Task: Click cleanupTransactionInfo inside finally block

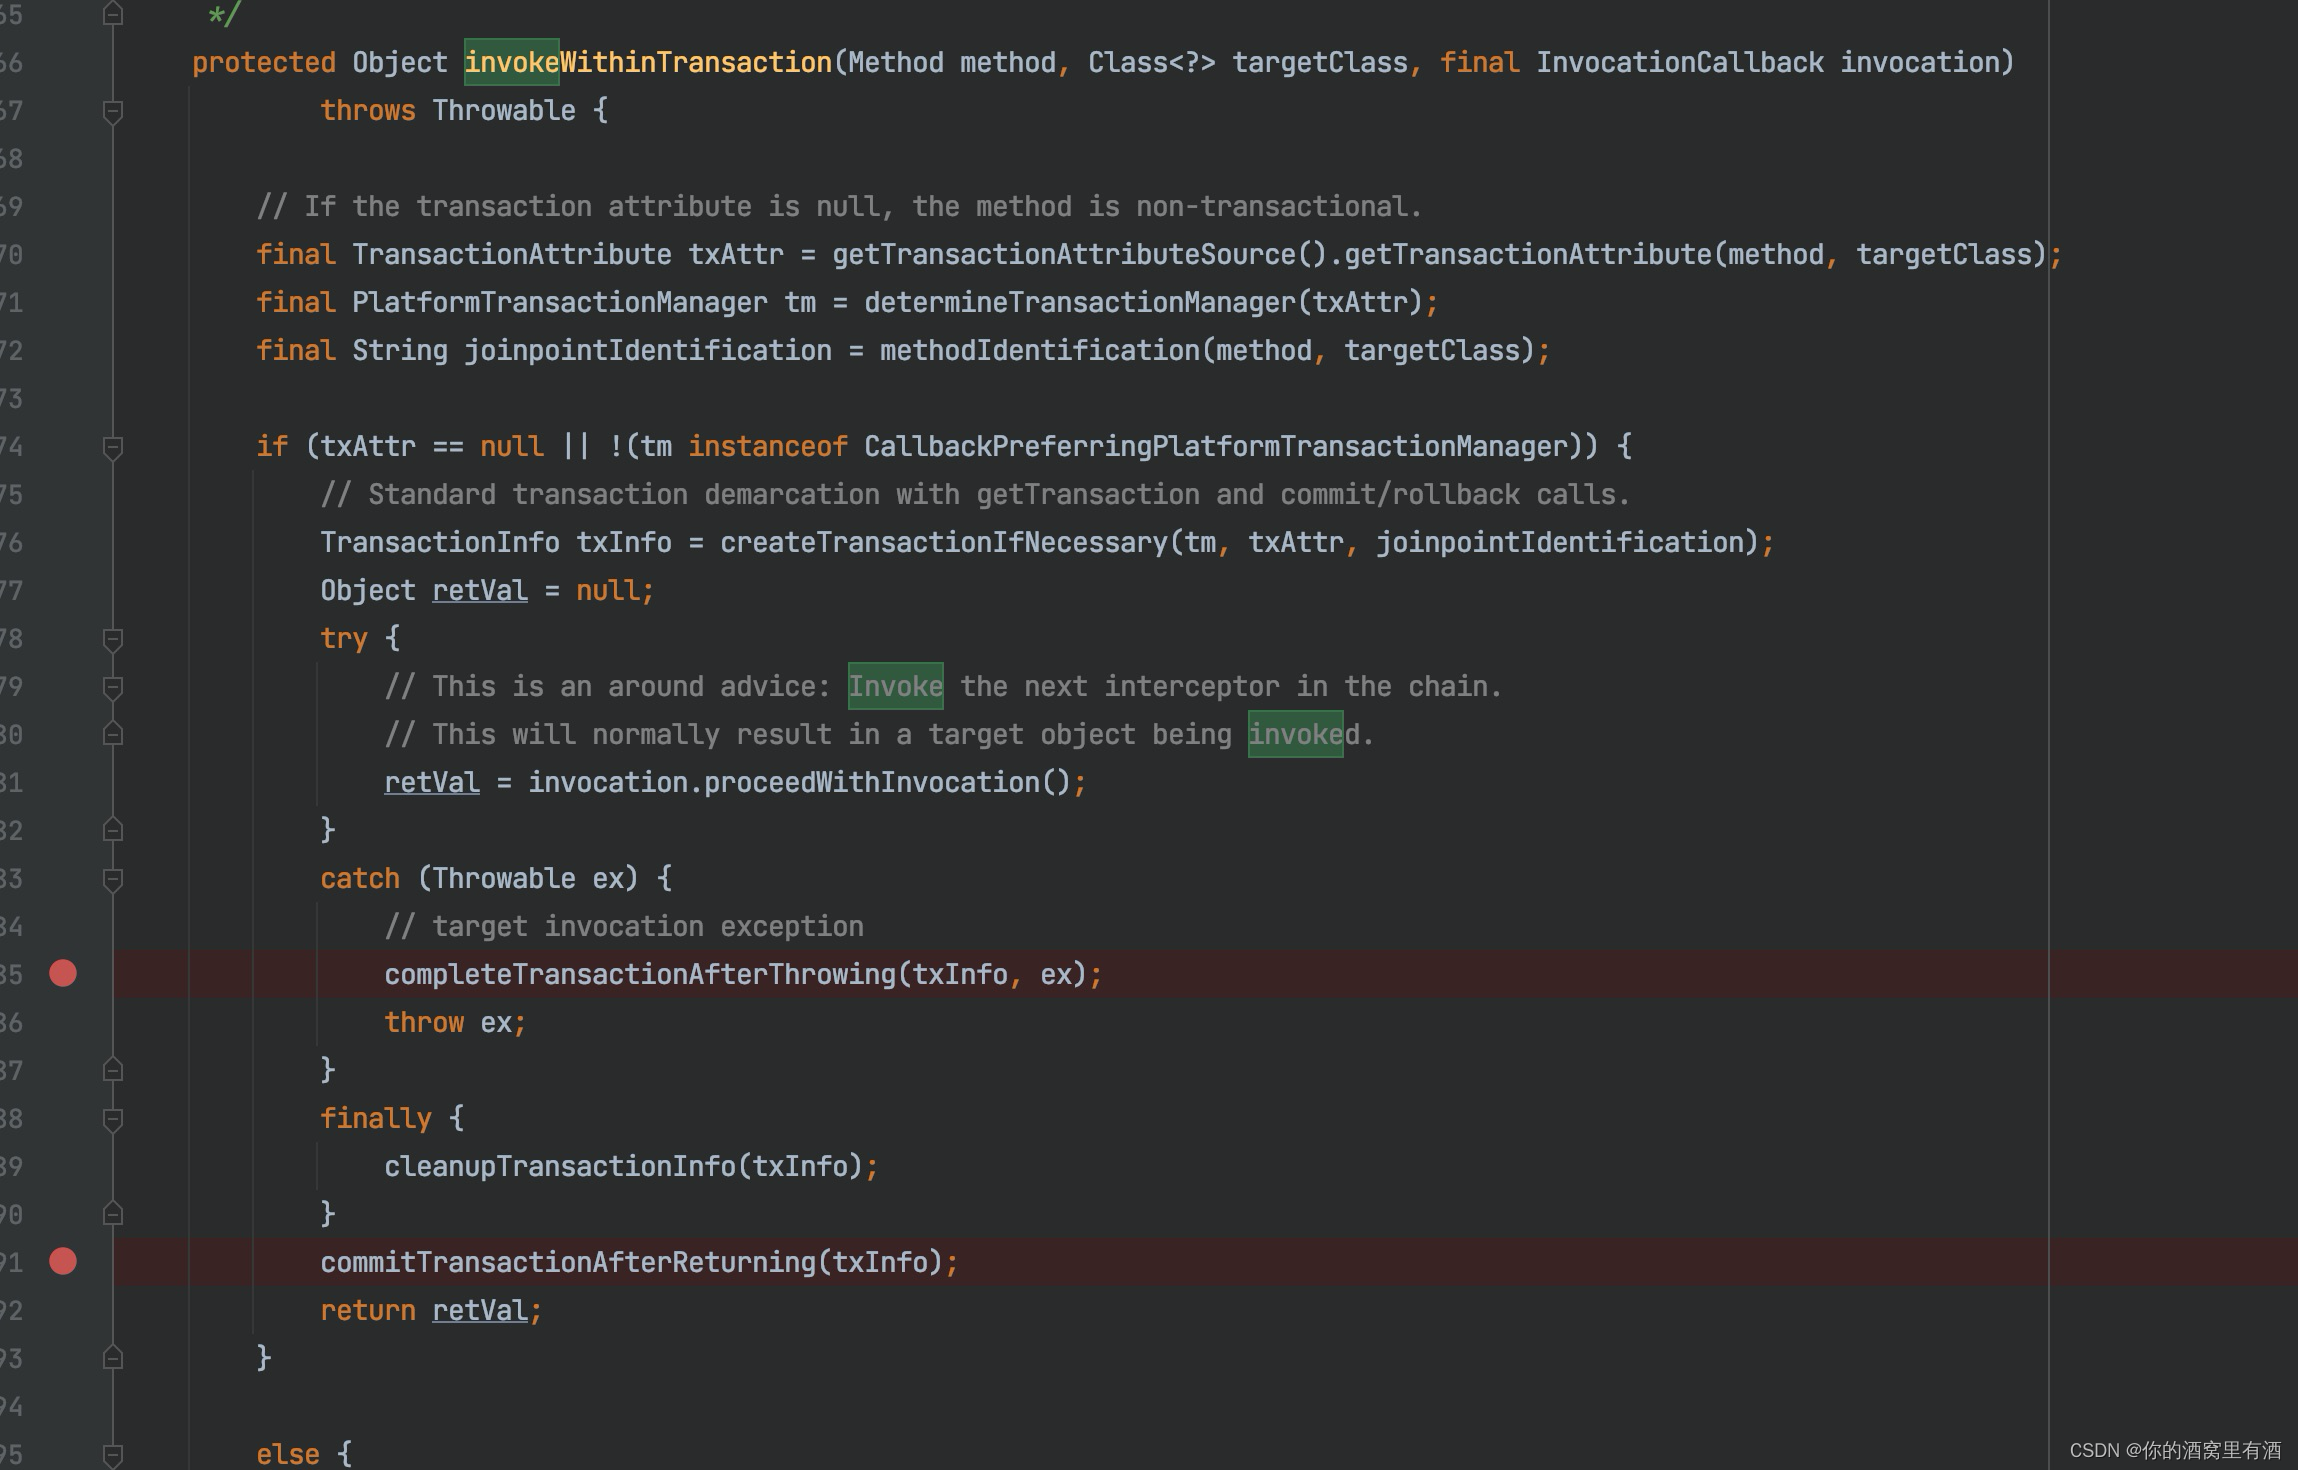Action: point(560,1166)
